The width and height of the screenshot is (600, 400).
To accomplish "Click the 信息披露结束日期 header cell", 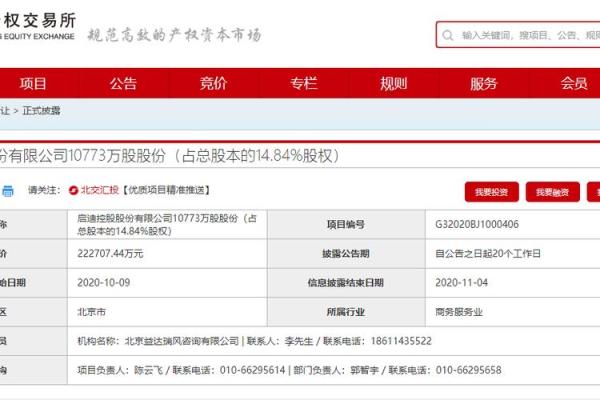I will pyautogui.click(x=346, y=283).
